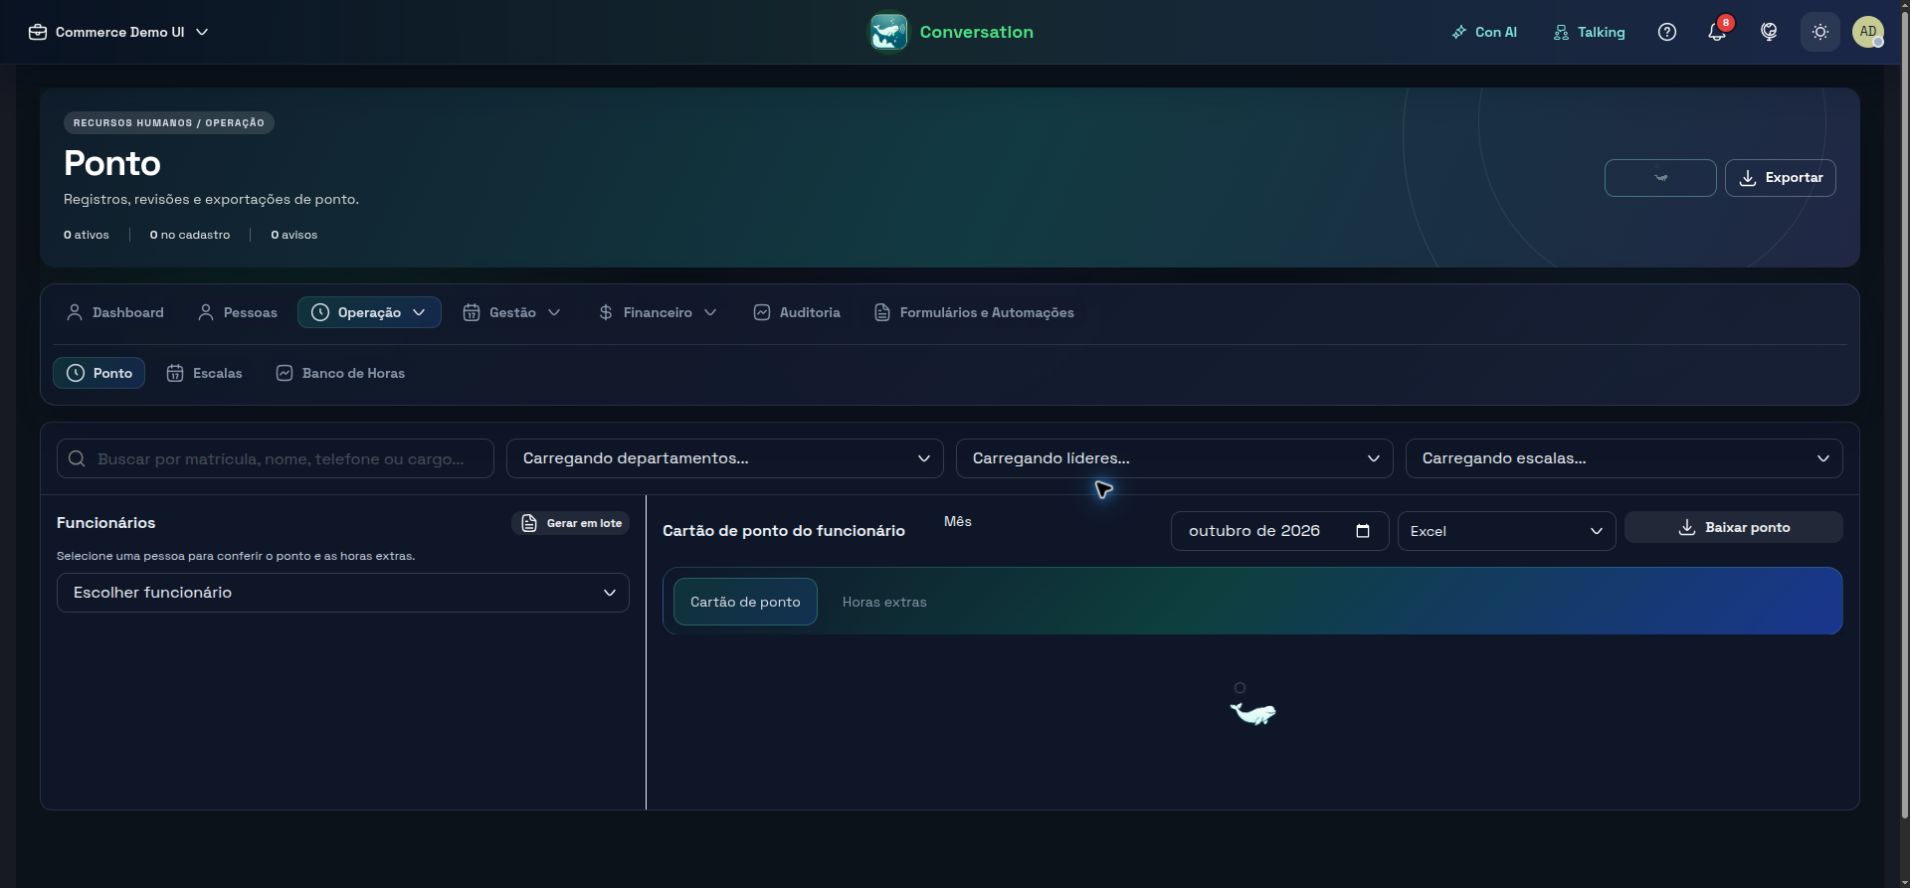Go to the Dashboard tab
Screen dimensions: 1910x888
click(x=115, y=313)
